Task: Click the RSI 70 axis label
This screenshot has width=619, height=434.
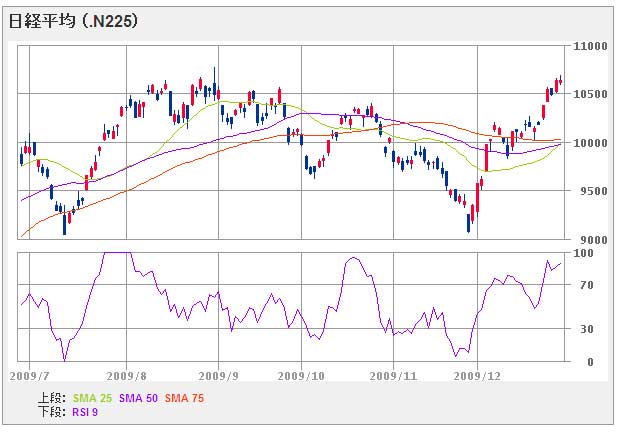Action: (587, 285)
